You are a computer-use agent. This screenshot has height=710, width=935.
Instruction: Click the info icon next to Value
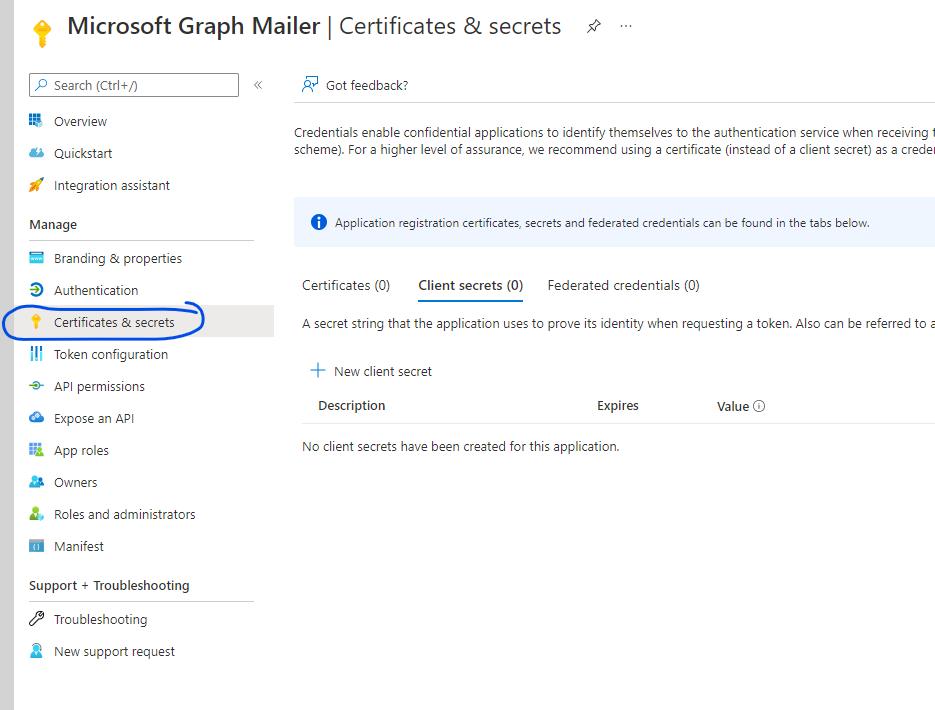(758, 406)
